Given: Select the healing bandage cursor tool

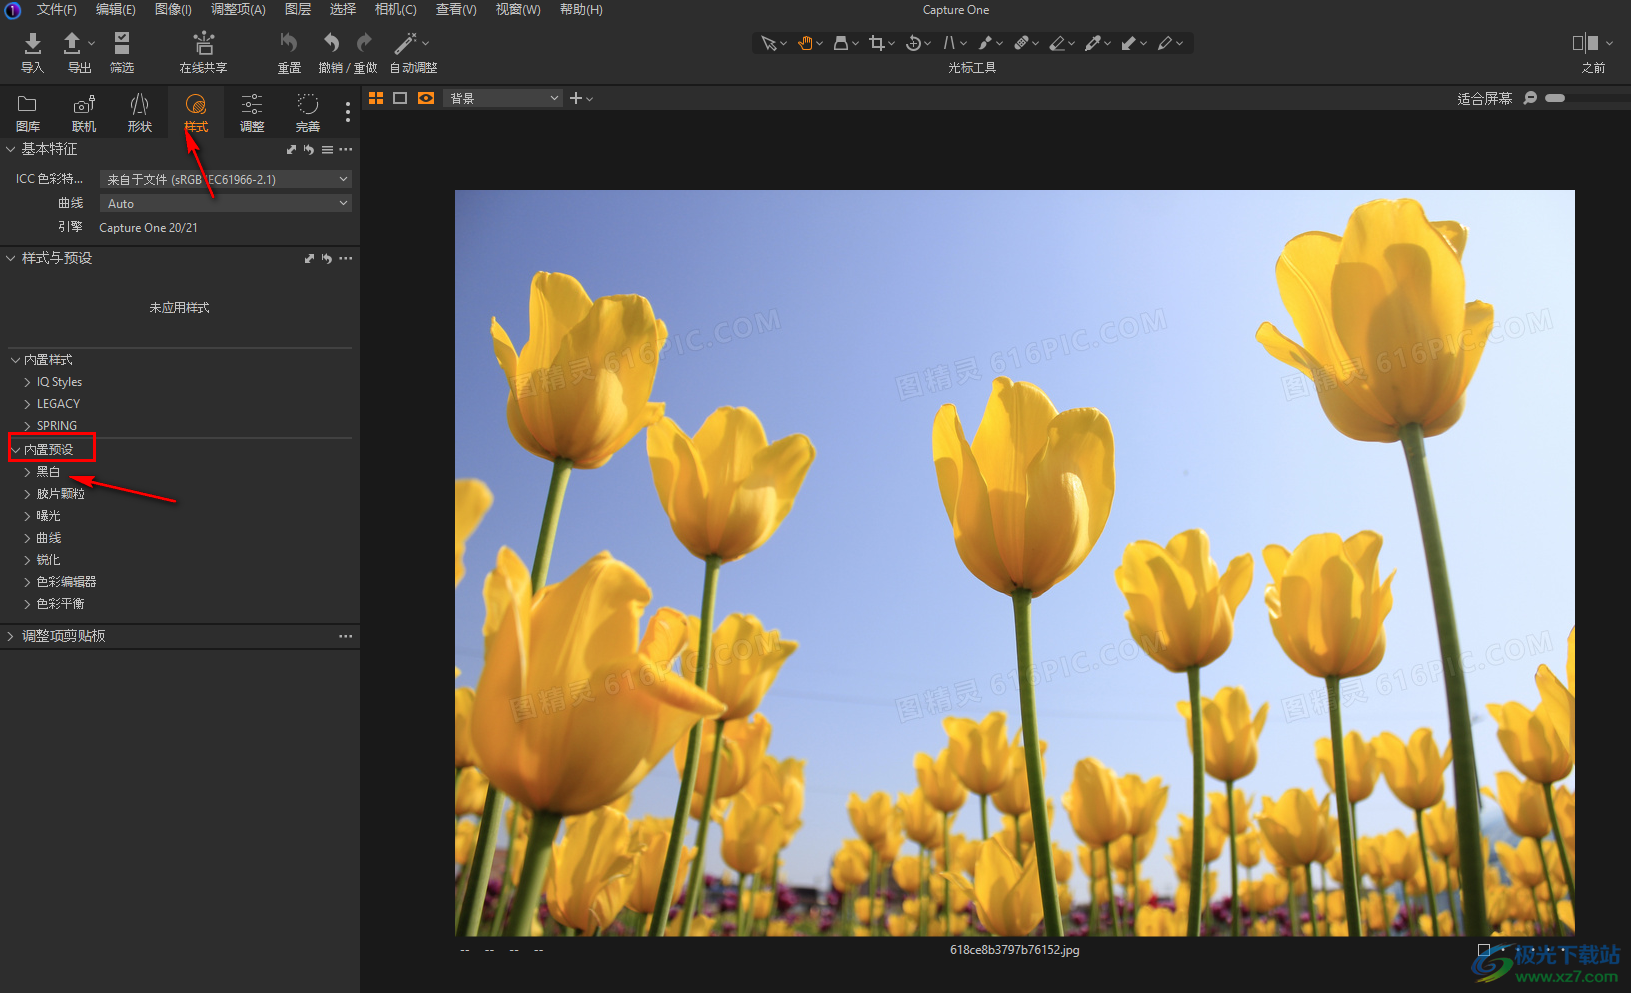Looking at the screenshot, I should pos(1021,43).
